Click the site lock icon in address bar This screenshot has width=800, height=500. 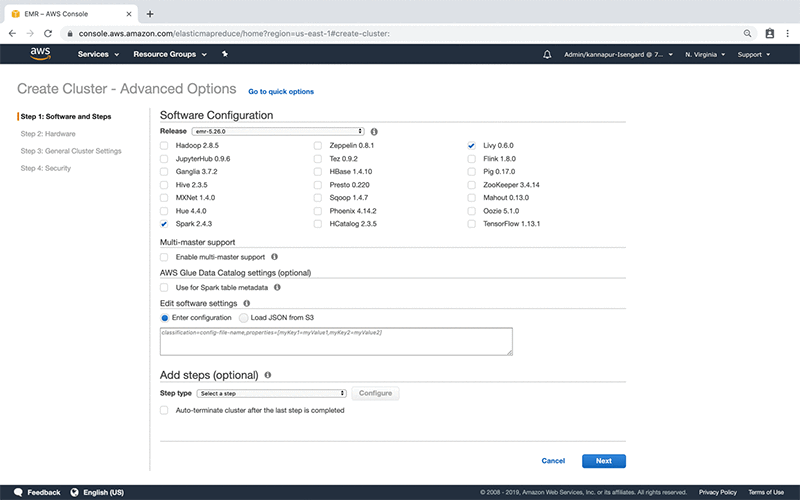point(70,34)
